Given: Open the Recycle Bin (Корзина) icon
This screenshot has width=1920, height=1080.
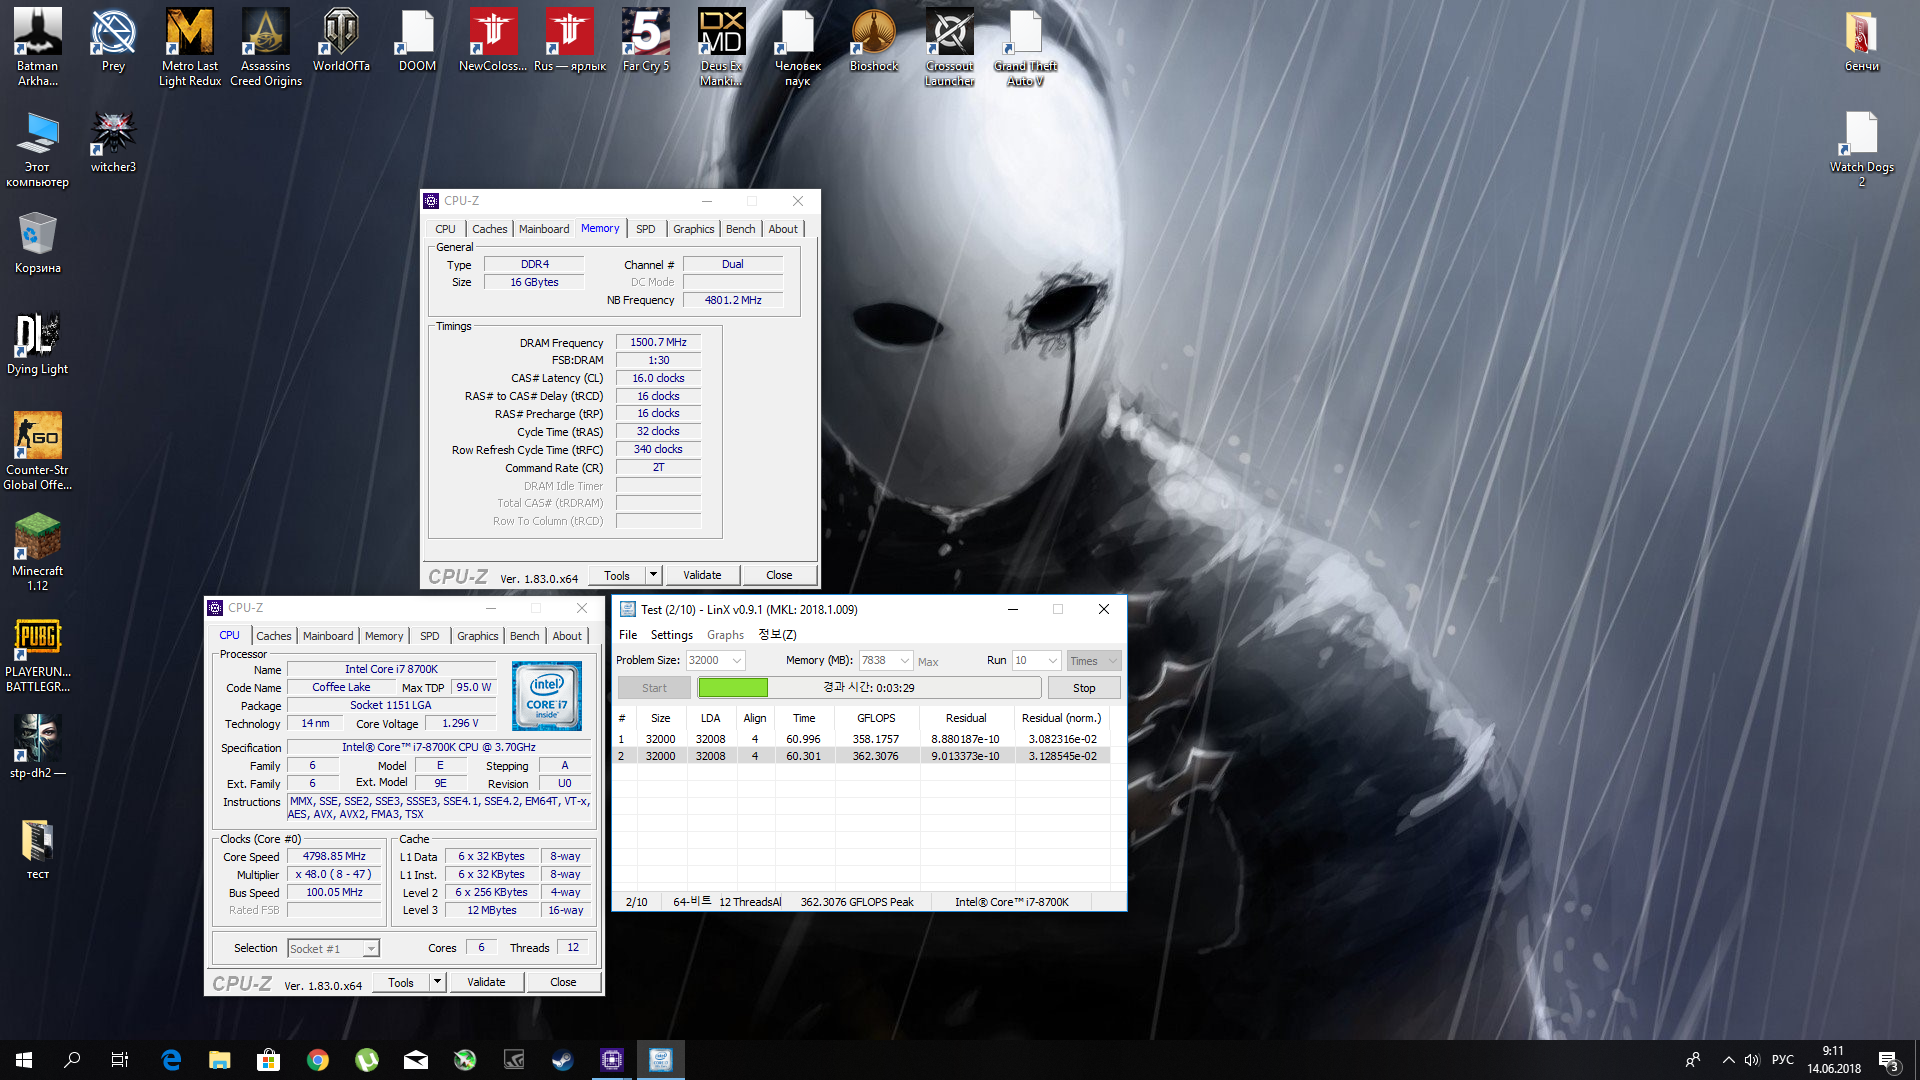Looking at the screenshot, I should [x=37, y=236].
